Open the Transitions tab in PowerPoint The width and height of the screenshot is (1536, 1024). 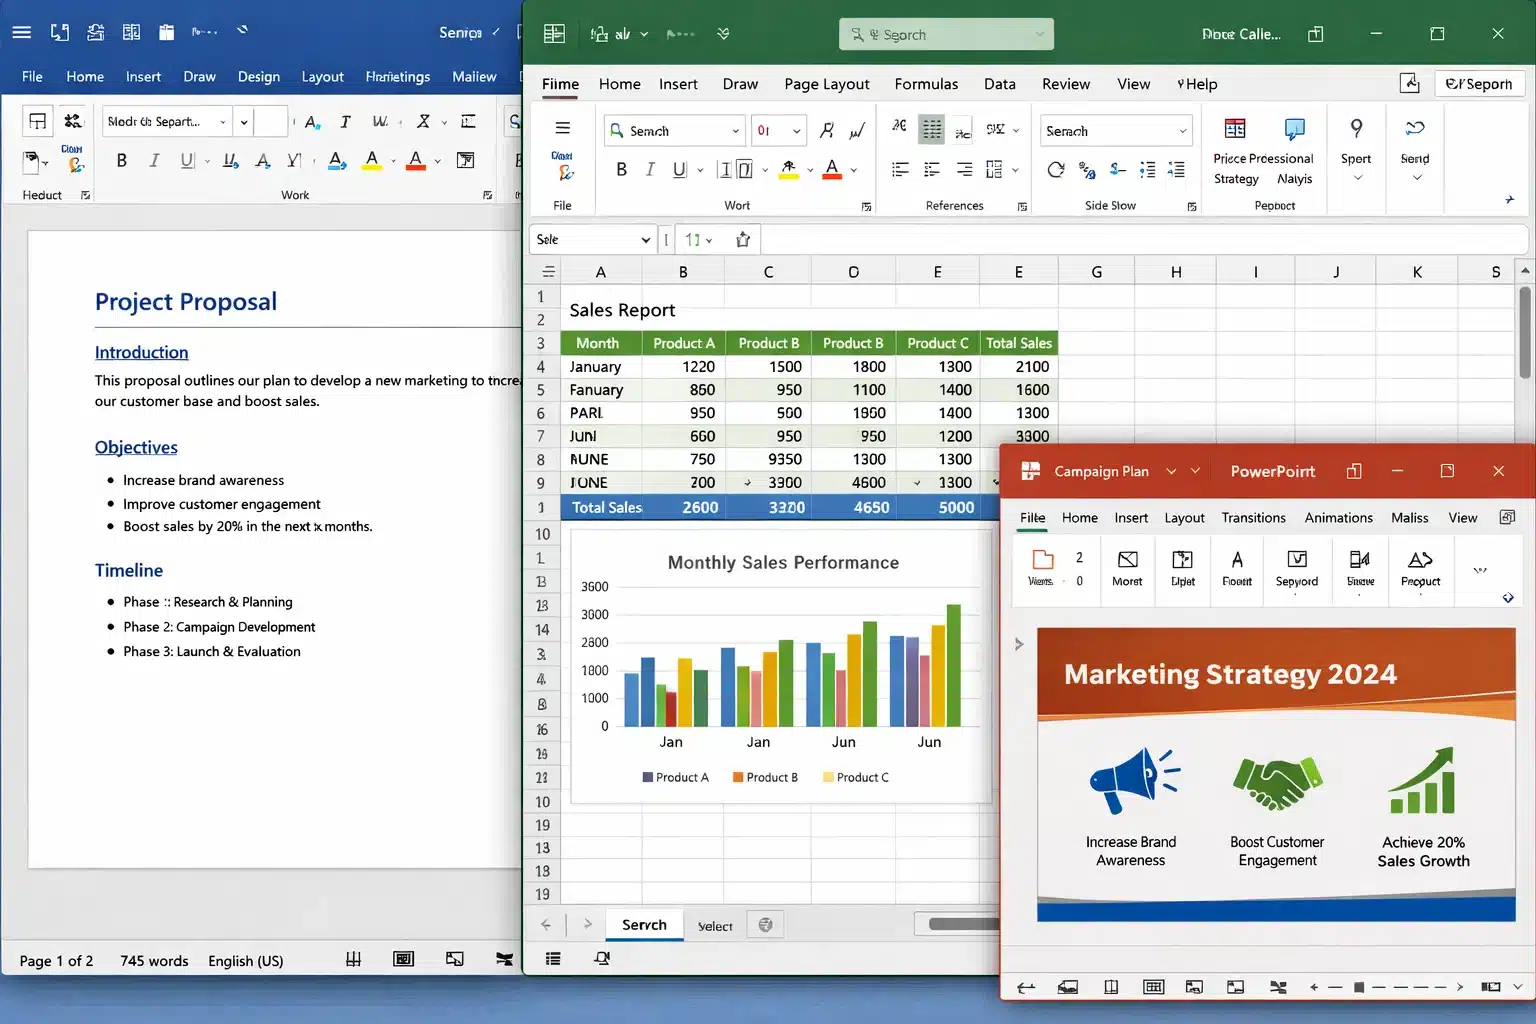[1254, 518]
